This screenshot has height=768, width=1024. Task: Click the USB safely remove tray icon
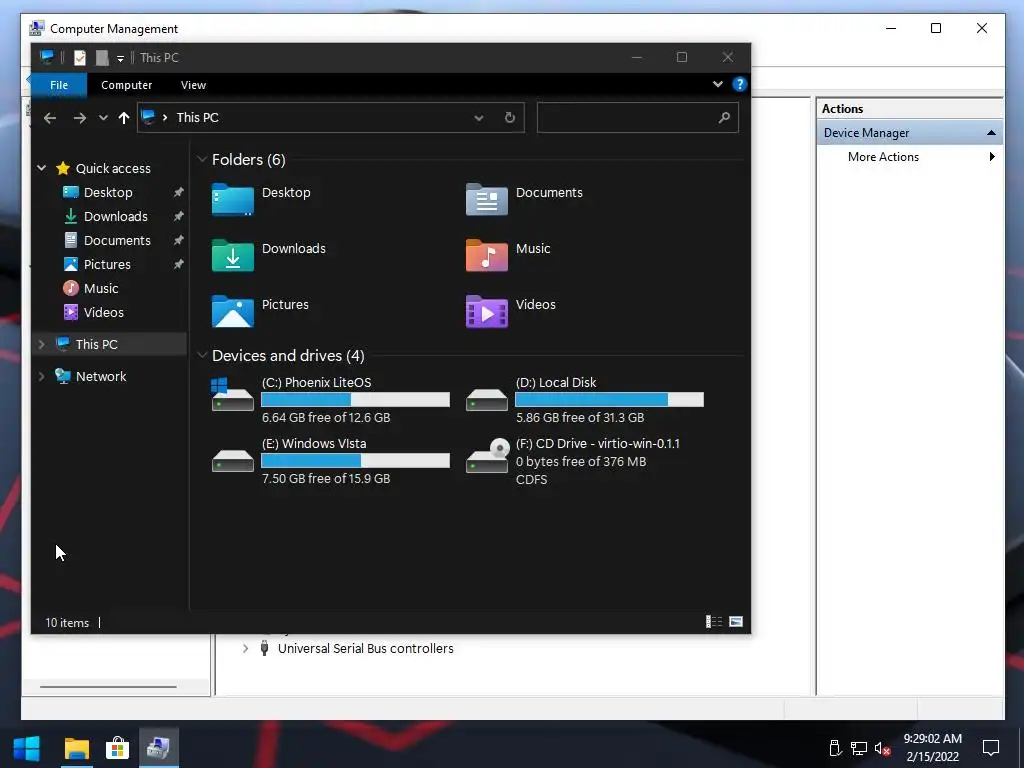835,748
